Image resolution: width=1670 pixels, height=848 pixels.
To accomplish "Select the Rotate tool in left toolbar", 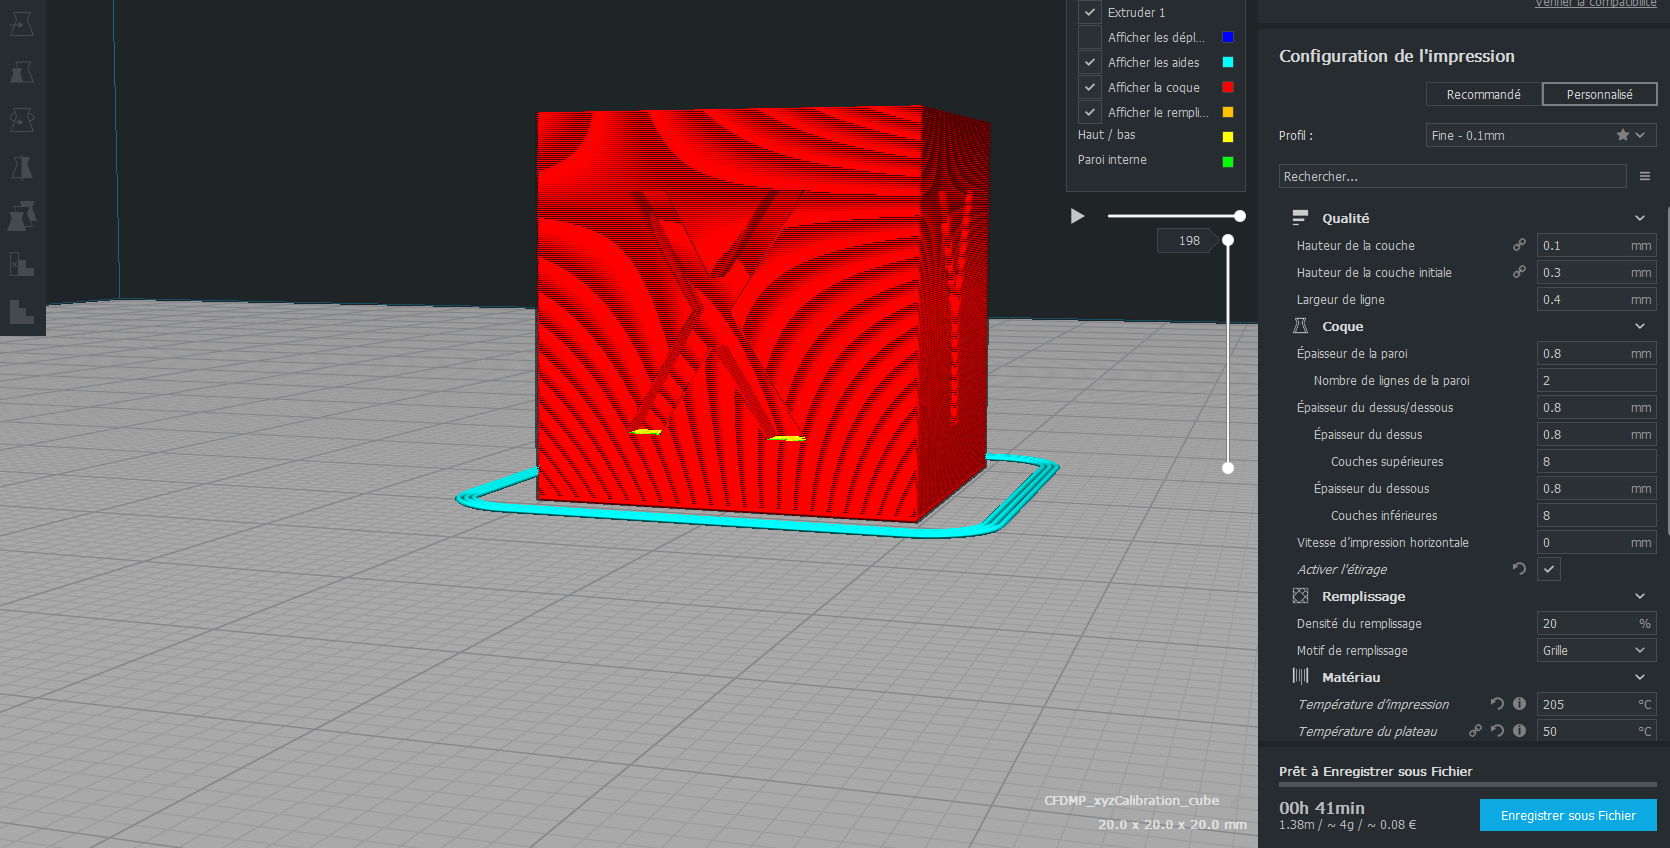I will click(22, 120).
